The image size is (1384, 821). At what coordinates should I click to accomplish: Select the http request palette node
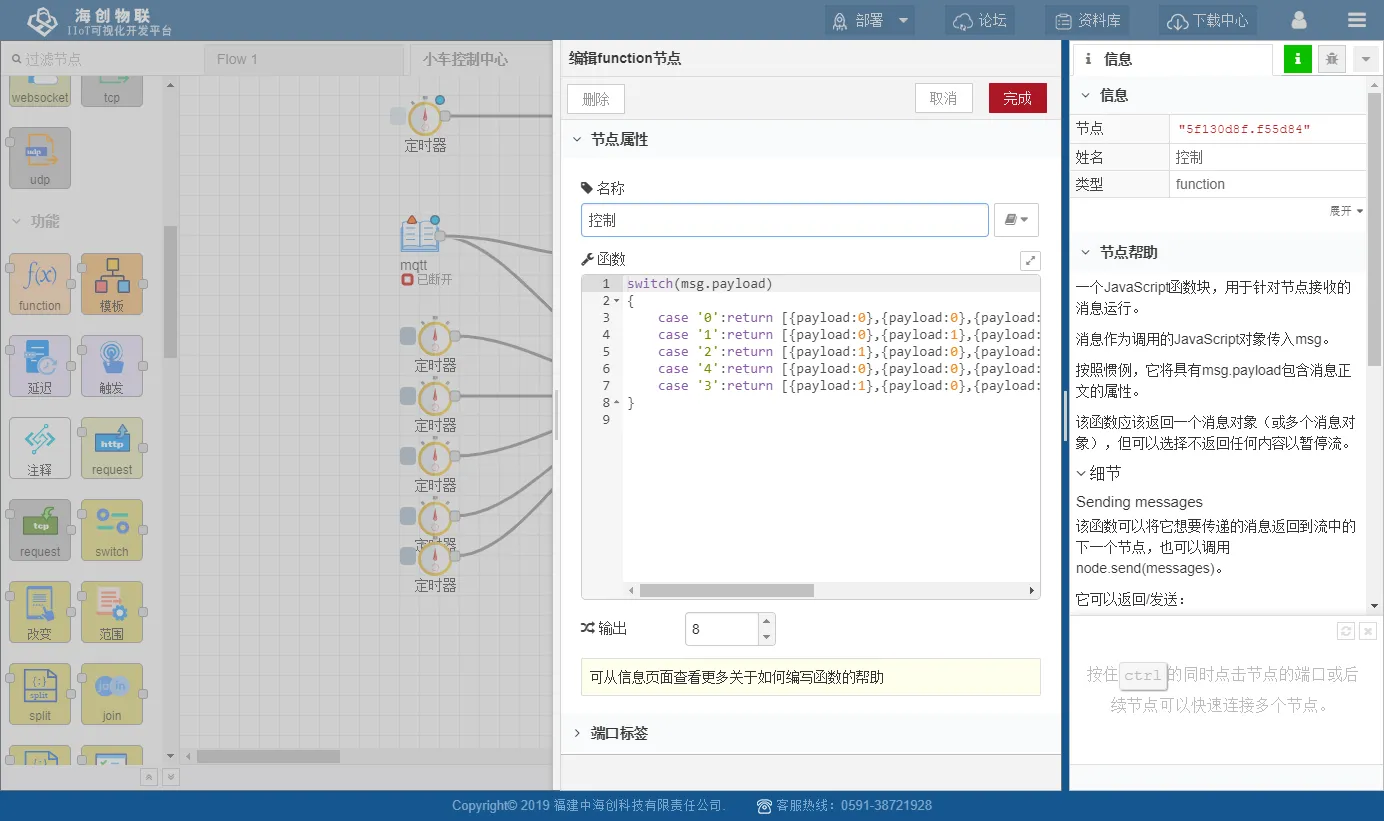tap(112, 448)
